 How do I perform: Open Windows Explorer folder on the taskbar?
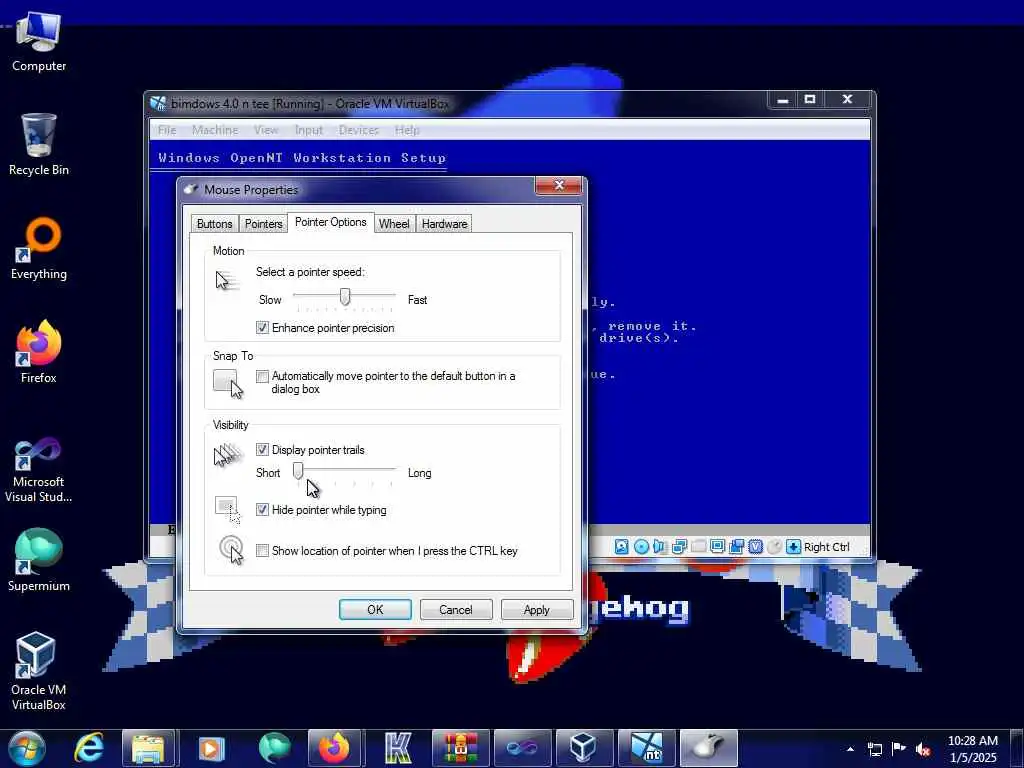pos(148,748)
